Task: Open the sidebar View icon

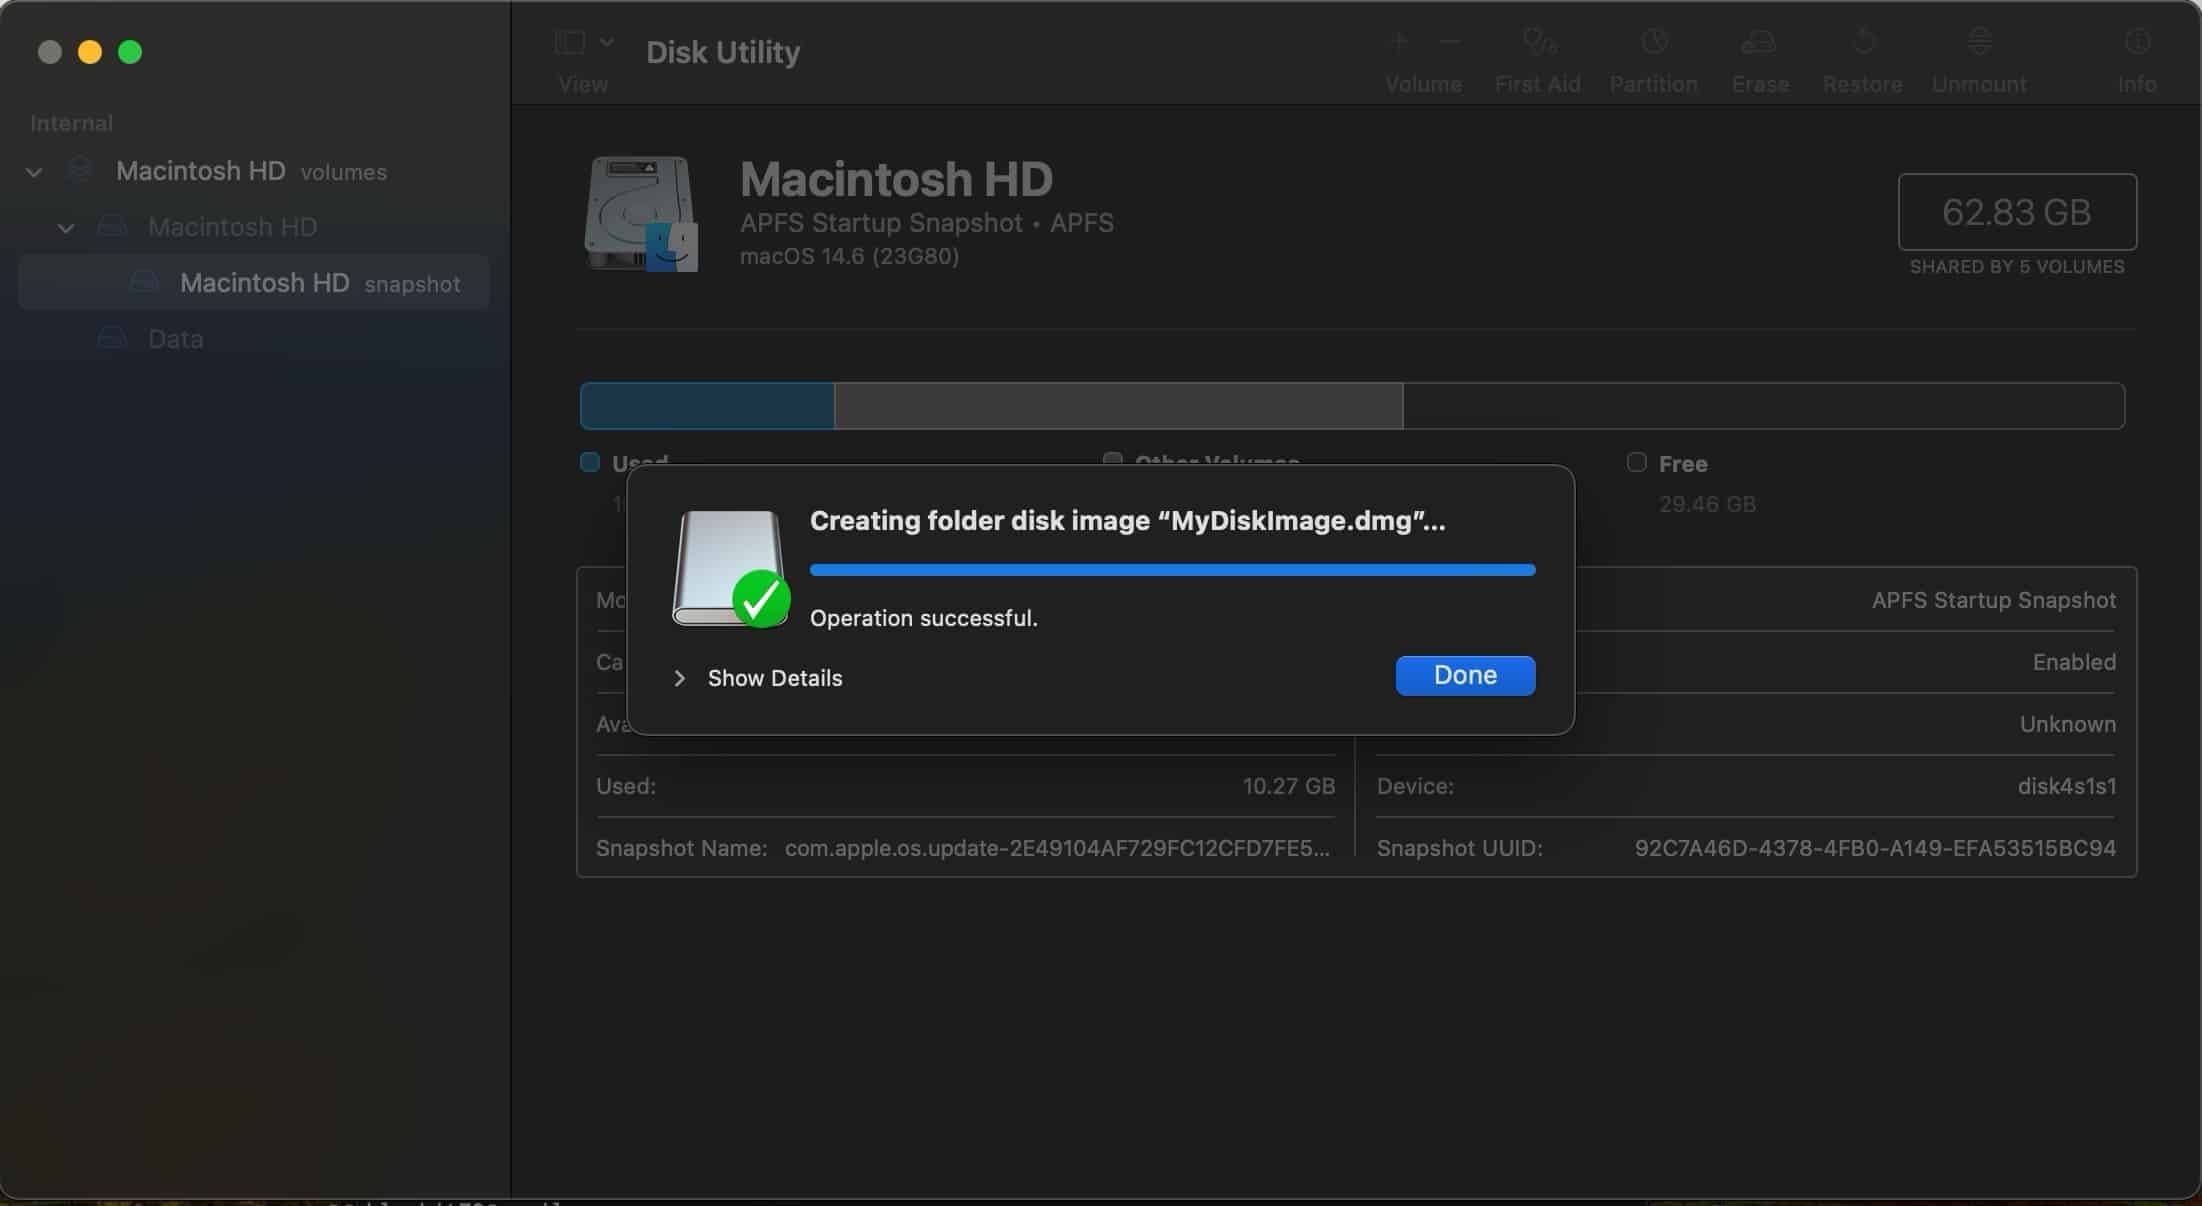Action: click(x=570, y=42)
